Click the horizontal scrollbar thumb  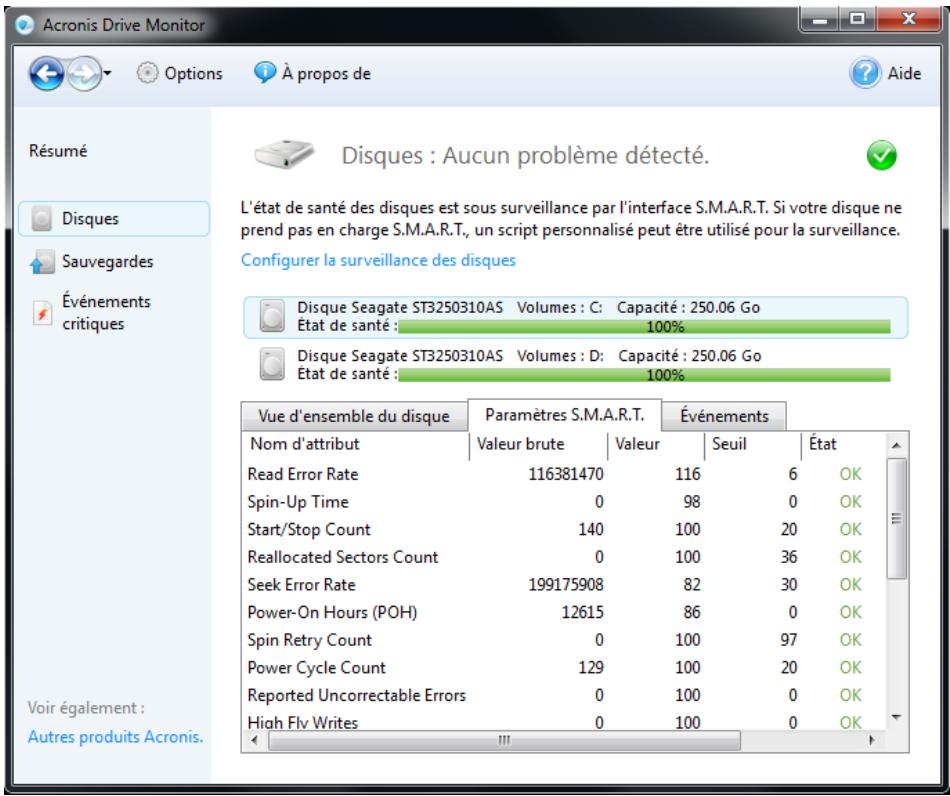[504, 740]
